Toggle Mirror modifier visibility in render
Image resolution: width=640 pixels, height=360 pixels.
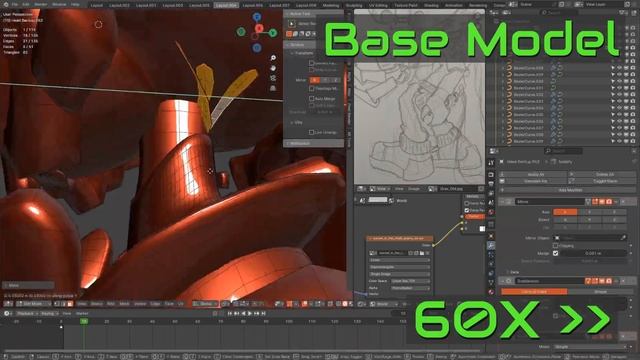click(x=609, y=202)
